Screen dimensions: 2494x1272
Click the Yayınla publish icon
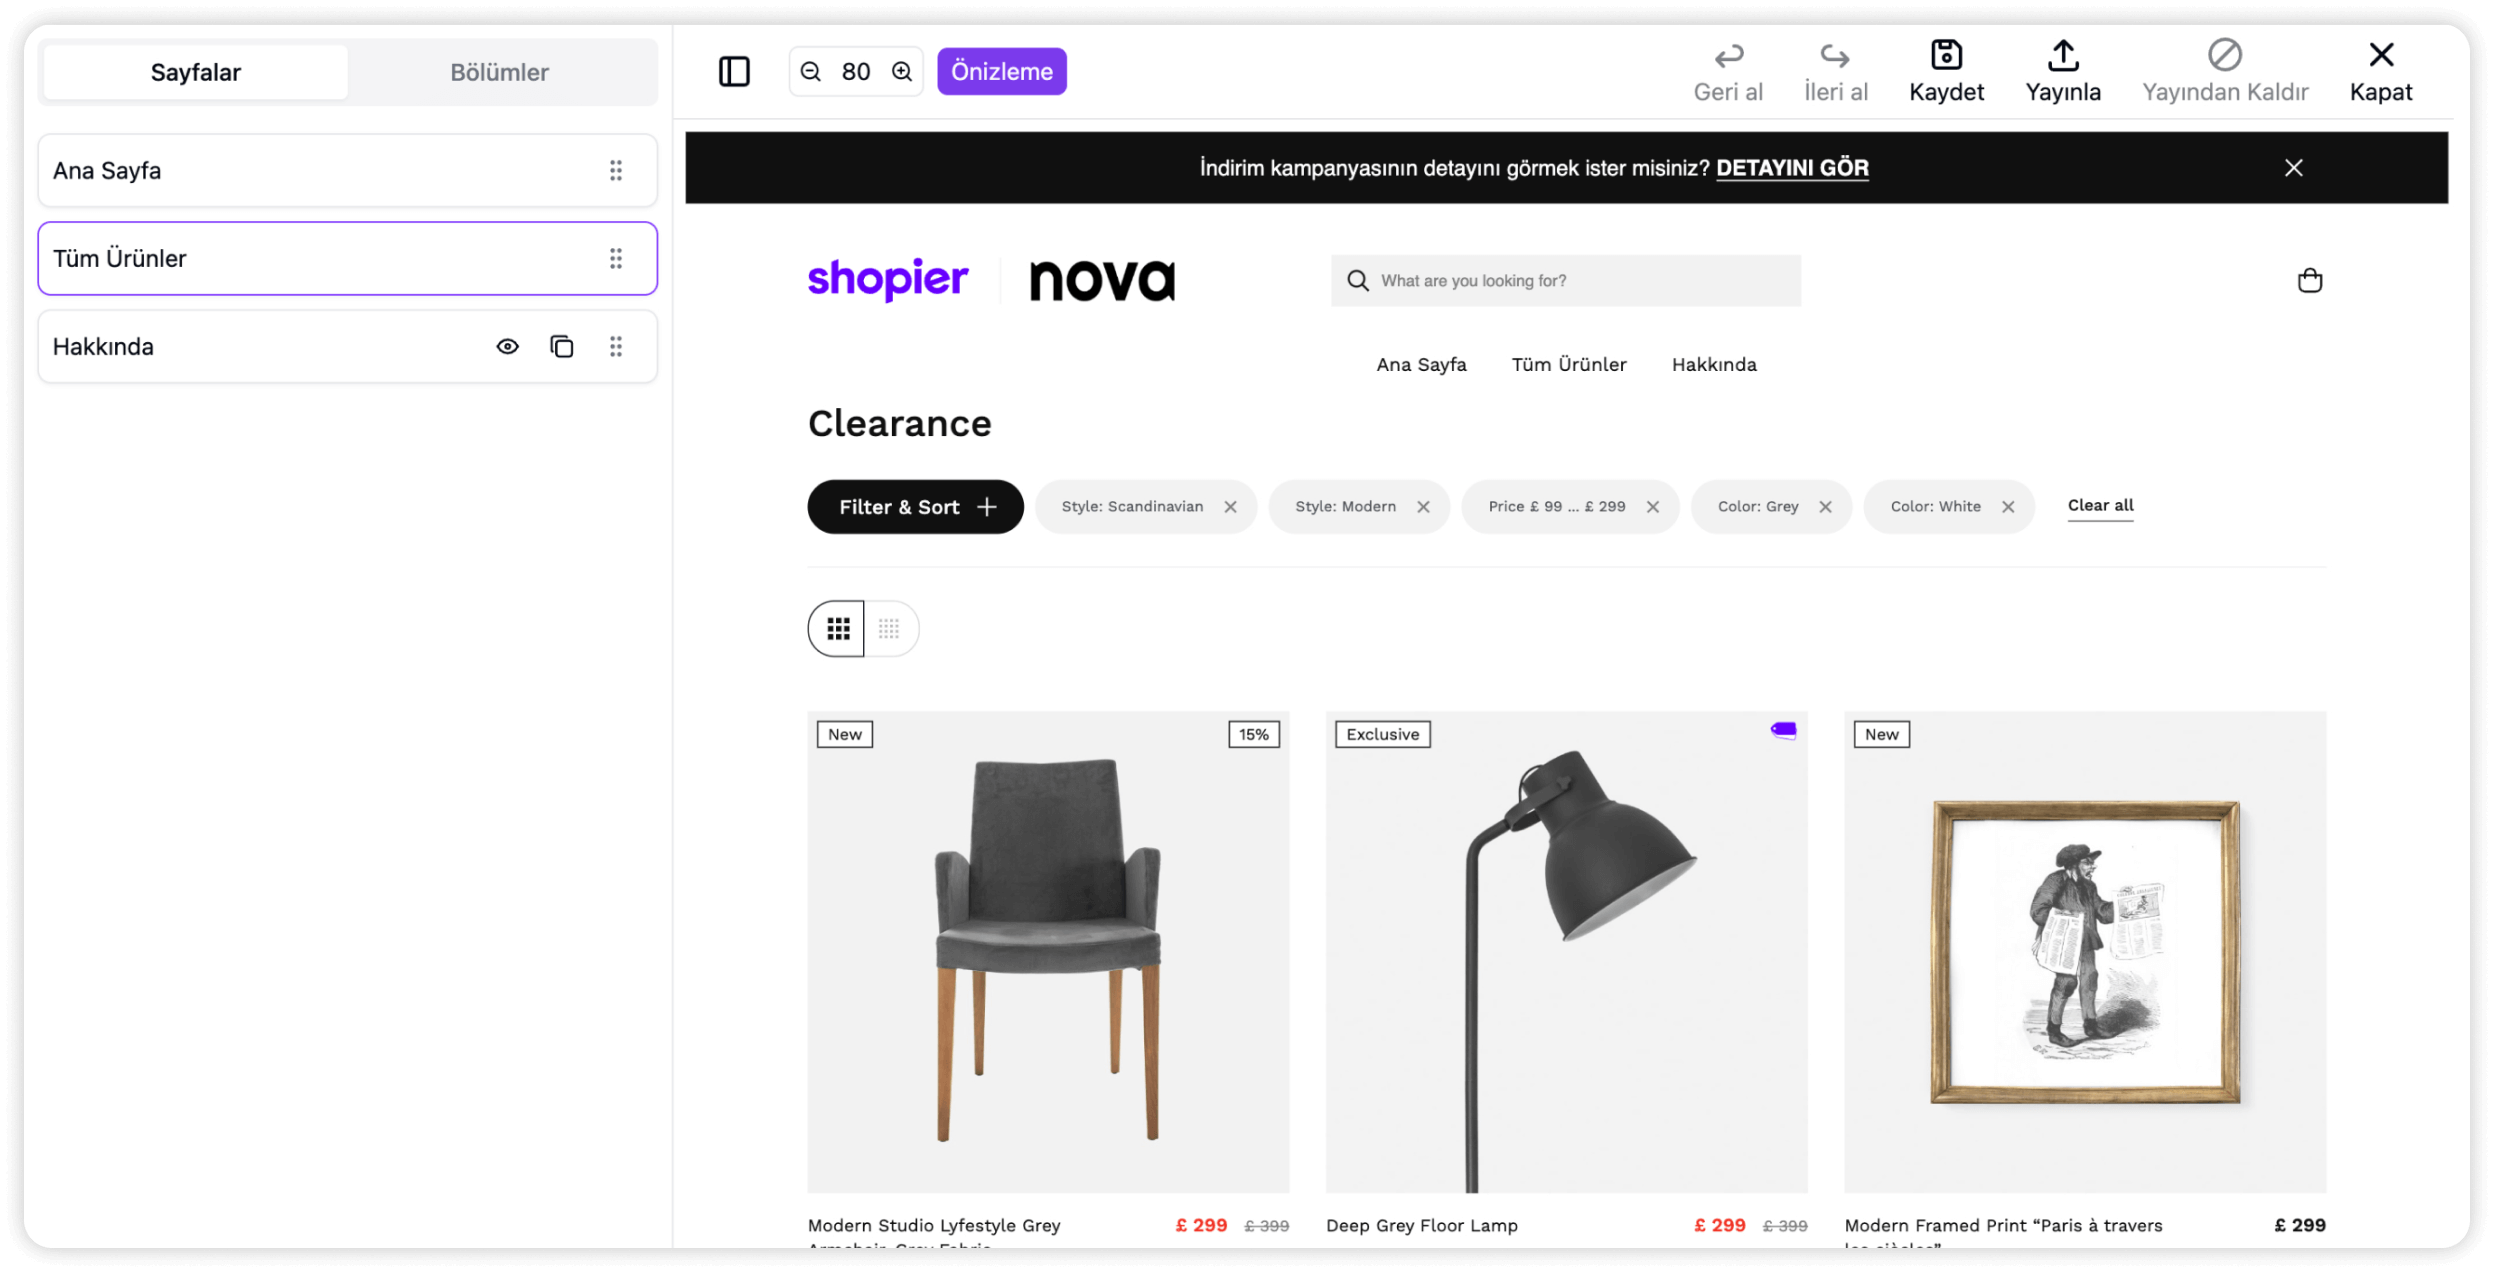tap(2063, 55)
